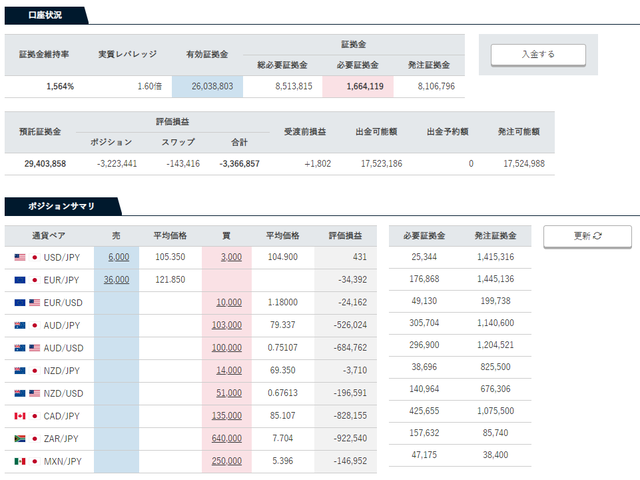The image size is (640, 480).
Task: Open the EUR/JPY sell quantity 36,000 link
Action: 116,280
